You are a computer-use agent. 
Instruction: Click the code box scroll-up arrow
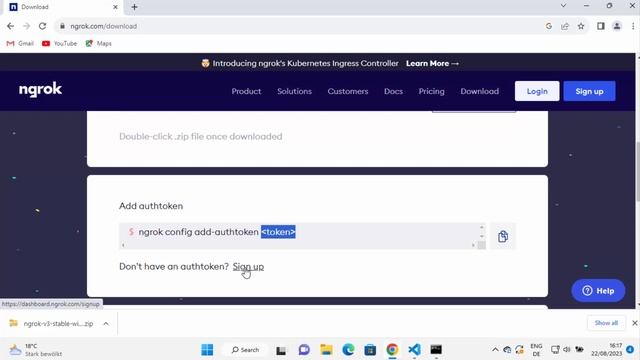pos(482,227)
